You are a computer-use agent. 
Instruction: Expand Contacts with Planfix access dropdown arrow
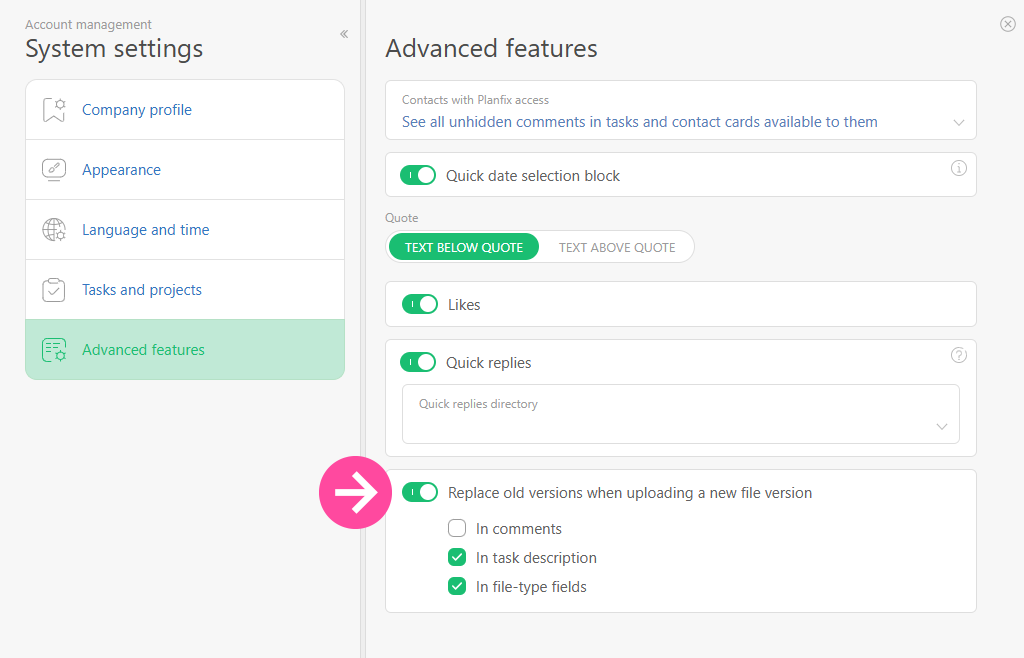pyautogui.click(x=959, y=123)
